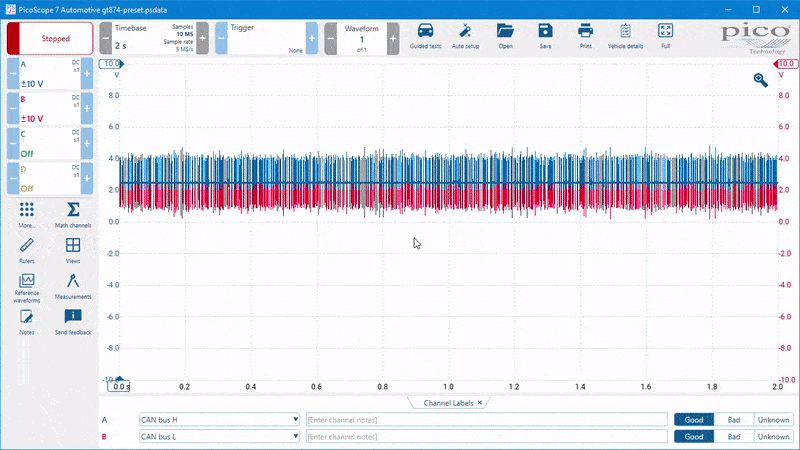Open the Rulers tool
800x450 pixels.
point(27,251)
